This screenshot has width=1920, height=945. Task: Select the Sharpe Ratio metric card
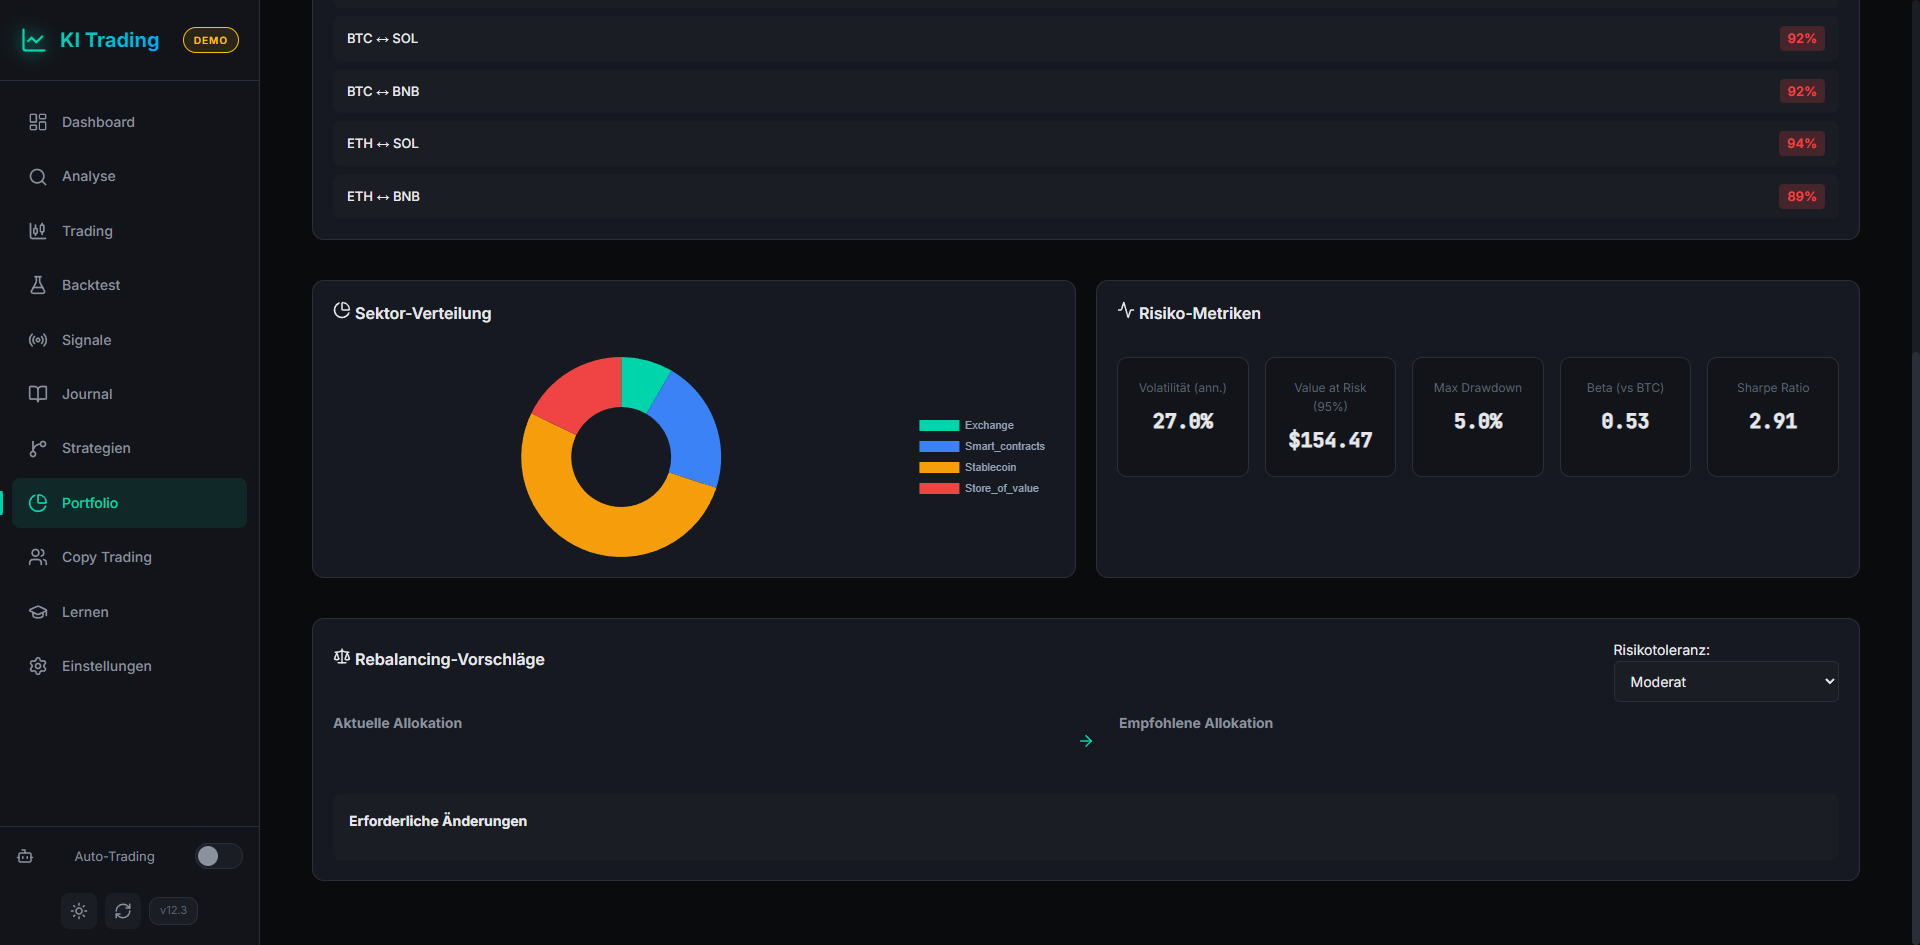coord(1772,416)
